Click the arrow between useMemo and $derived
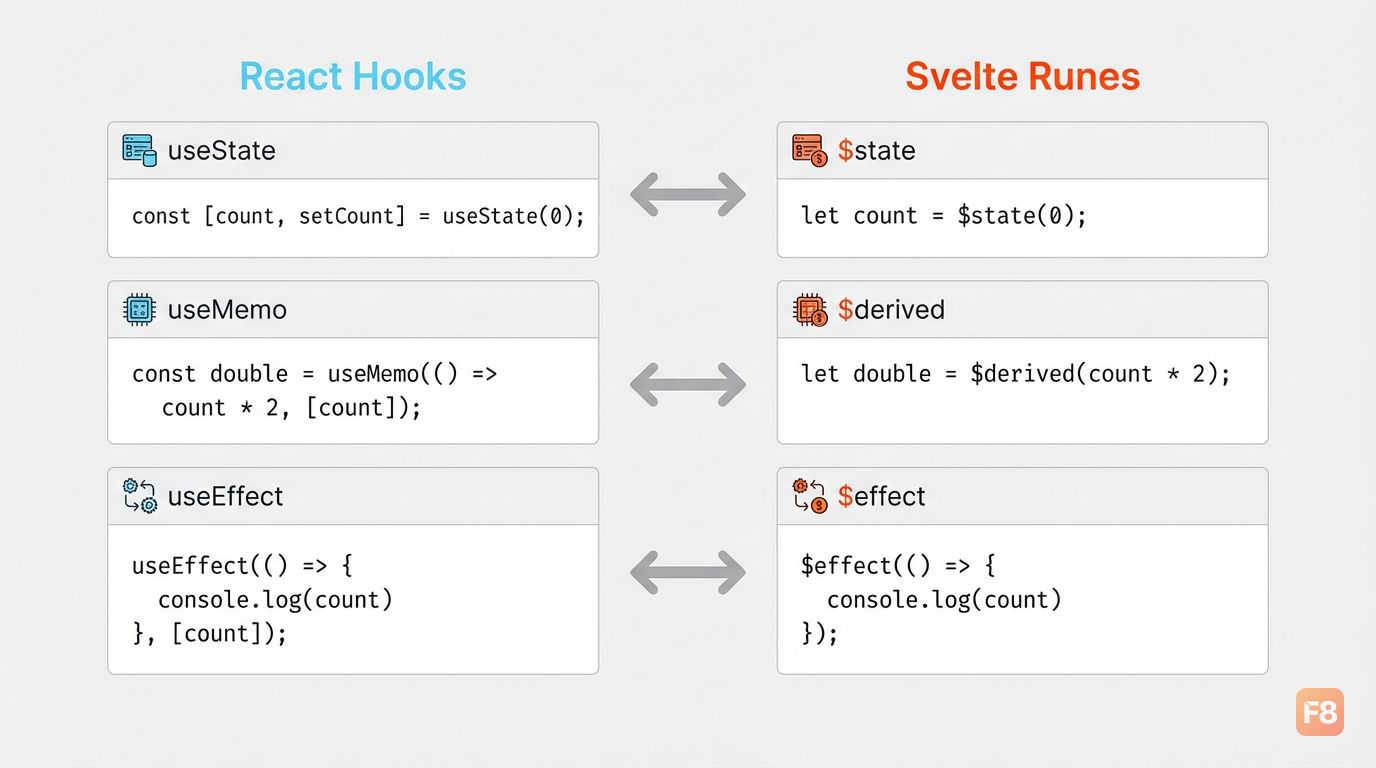The width and height of the screenshot is (1376, 768). click(688, 384)
